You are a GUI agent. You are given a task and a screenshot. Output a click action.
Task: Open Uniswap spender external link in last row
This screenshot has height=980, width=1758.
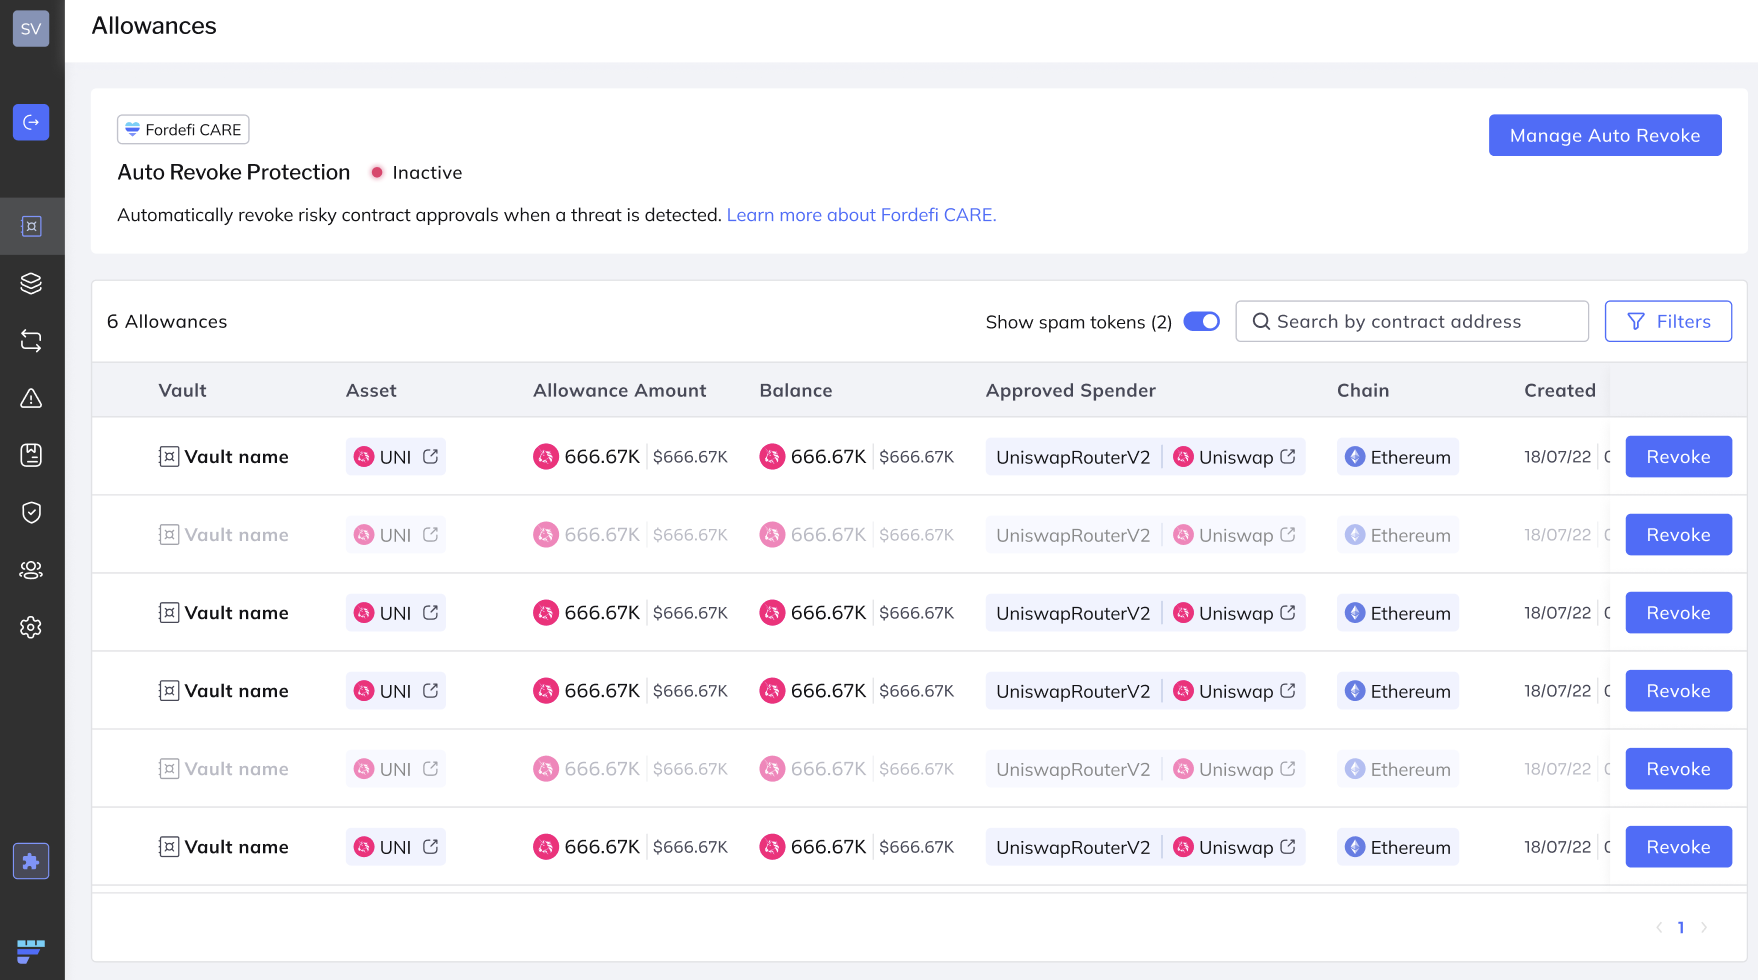[x=1288, y=846]
